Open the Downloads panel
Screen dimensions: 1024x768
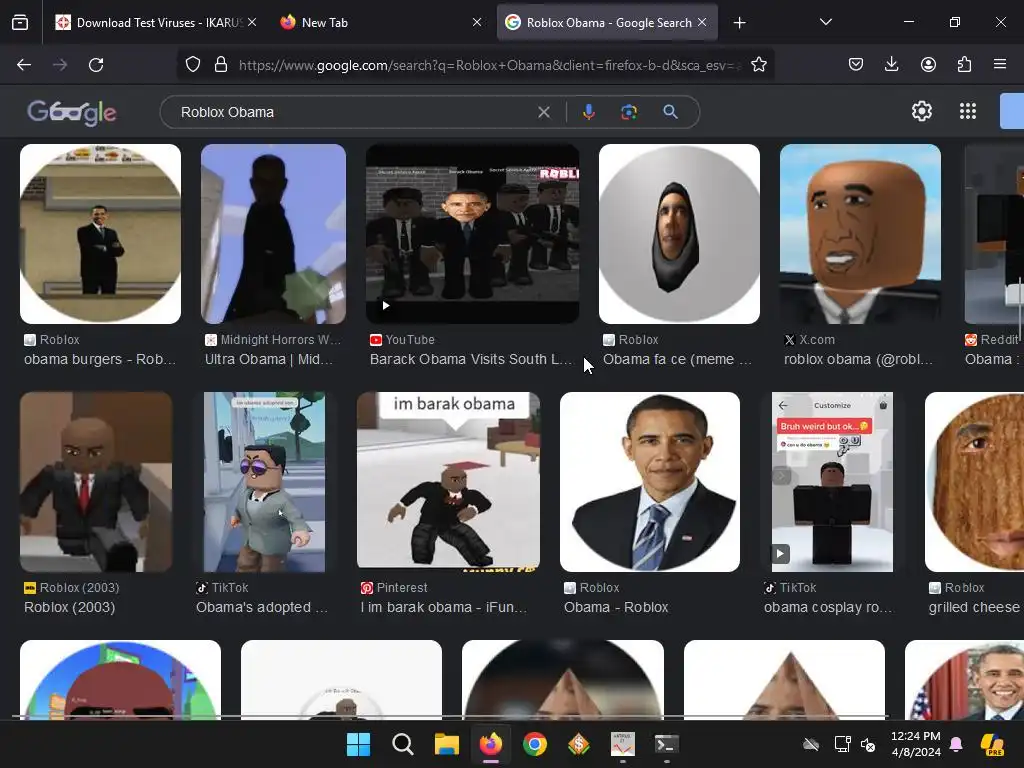(x=891, y=64)
